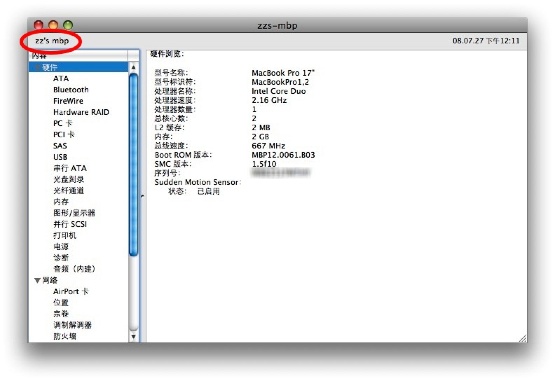This screenshot has height=381, width=555.
Task: Select FireWire in the hardware list
Action: 68,101
